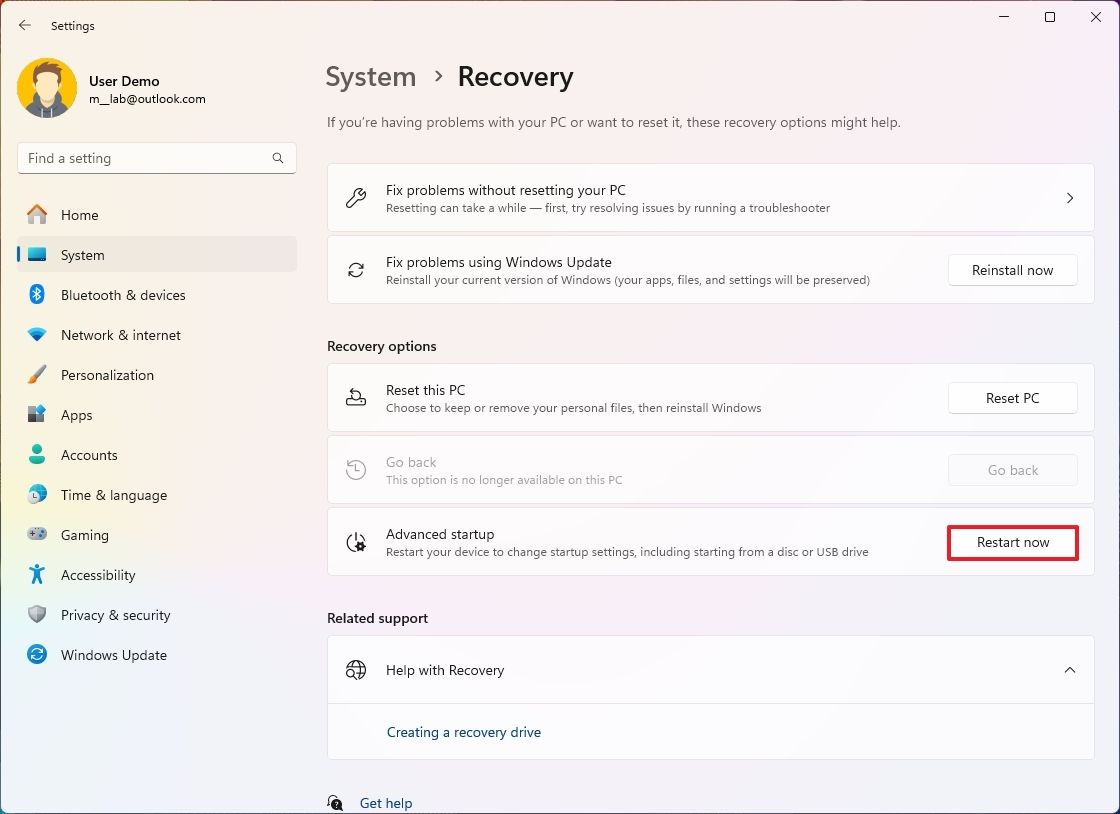Screen dimensions: 1120x814
Task: Click the search magnifier in Find a setting
Action: pyautogui.click(x=277, y=158)
